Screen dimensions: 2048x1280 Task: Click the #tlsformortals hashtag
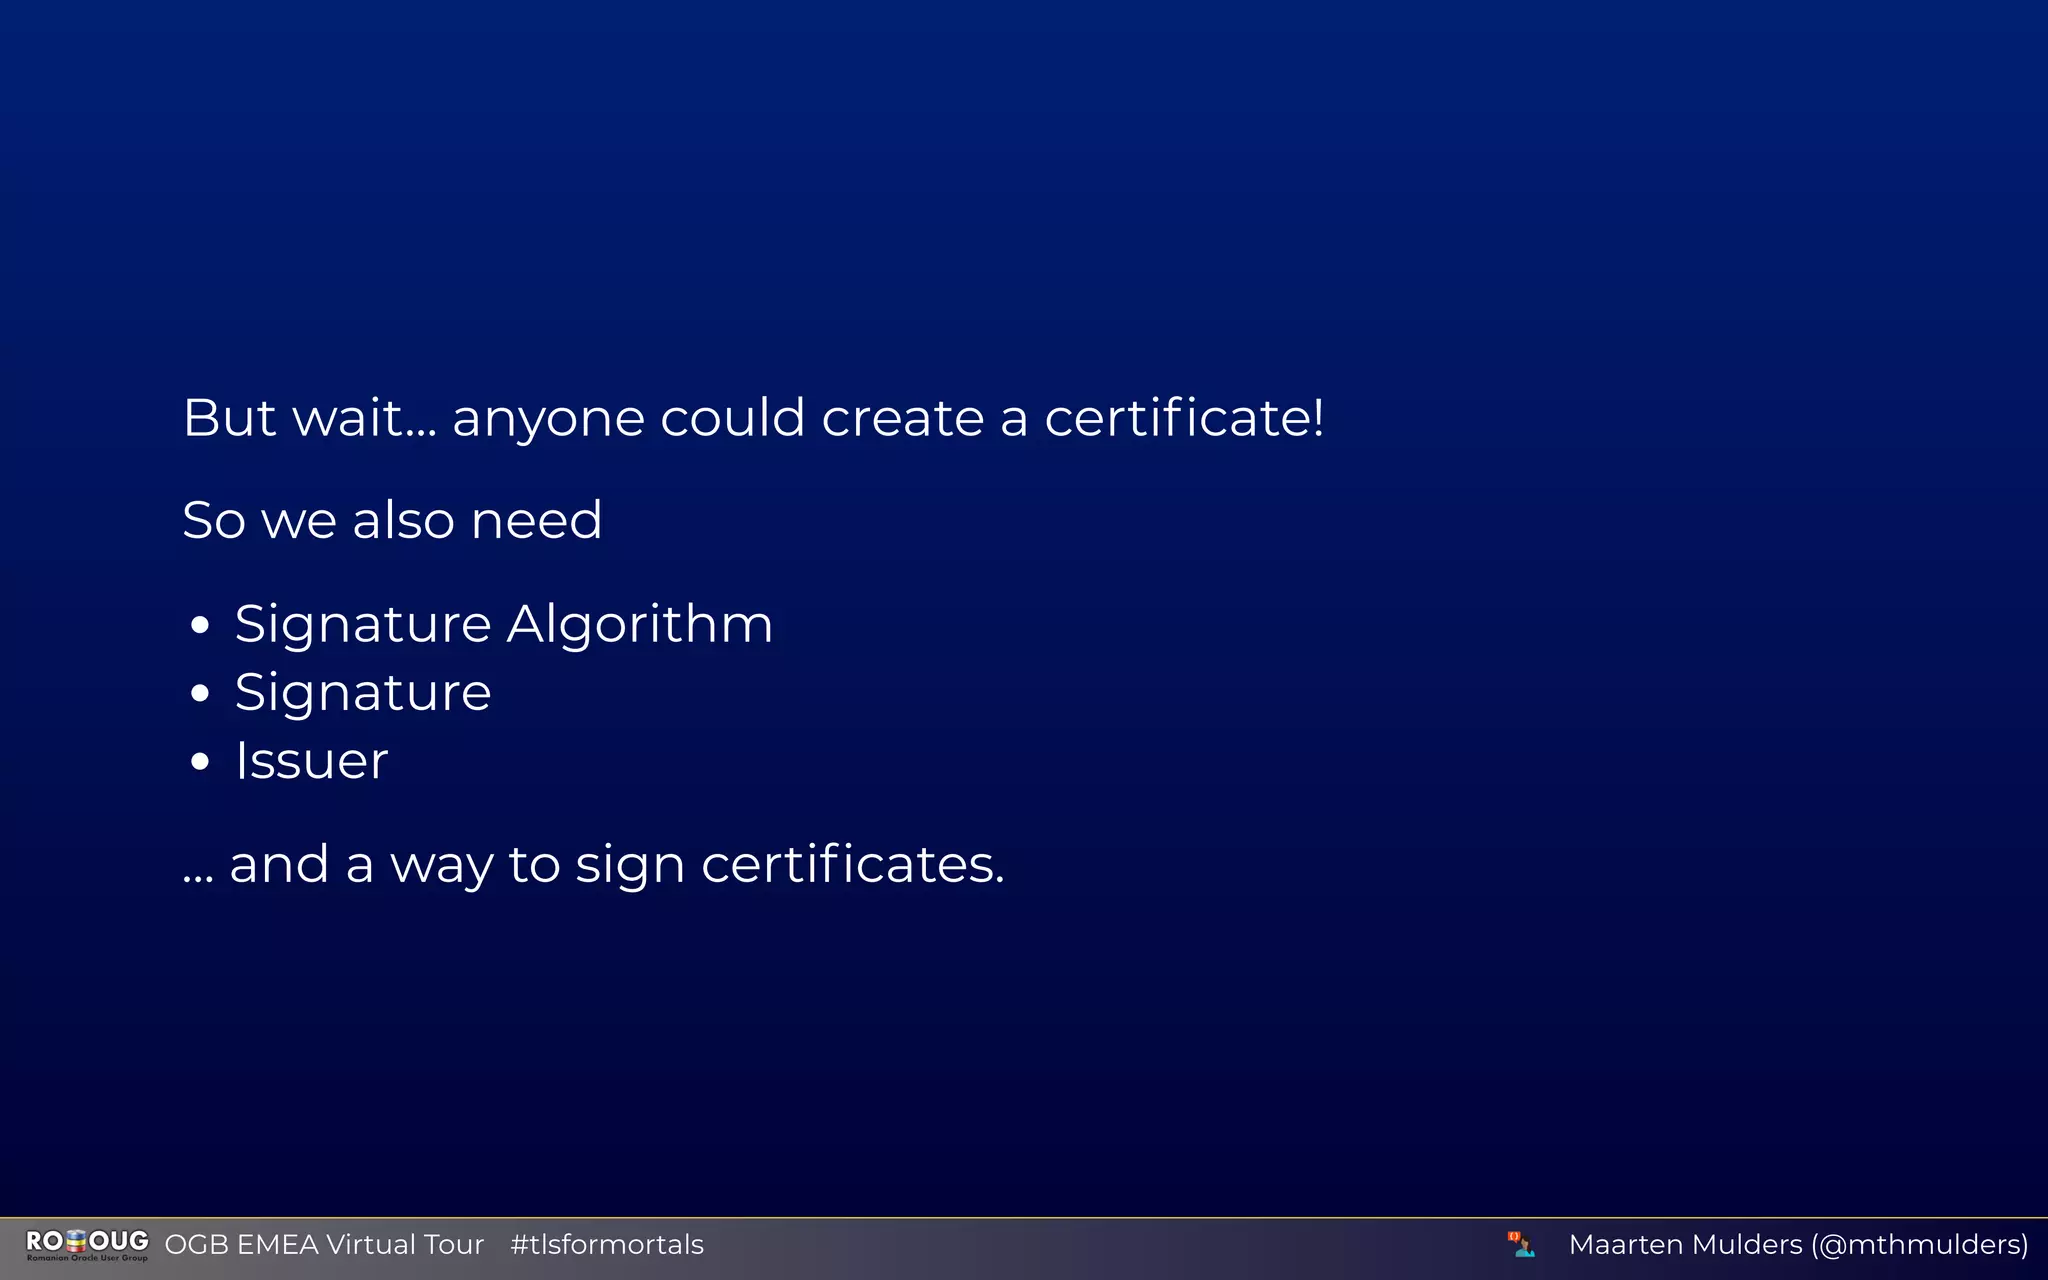607,1245
